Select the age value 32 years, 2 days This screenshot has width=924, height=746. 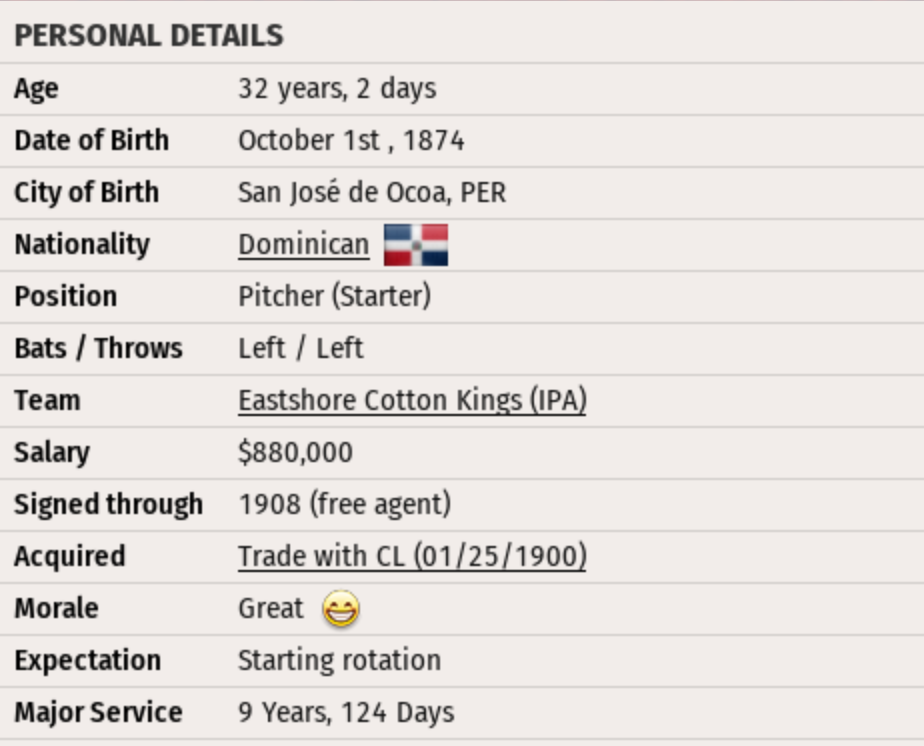pyautogui.click(x=337, y=89)
